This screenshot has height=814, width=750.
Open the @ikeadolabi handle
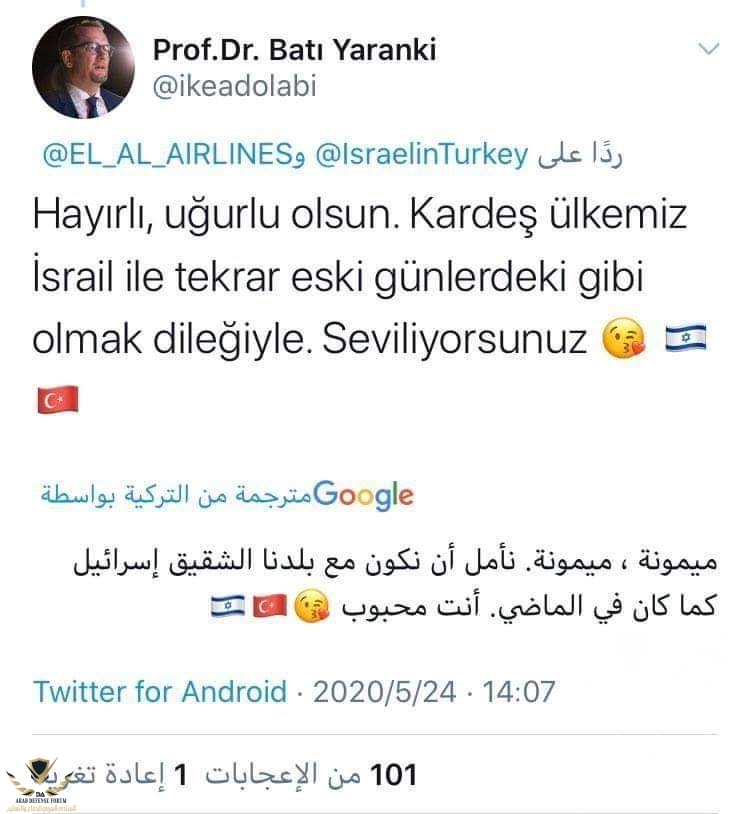[234, 86]
